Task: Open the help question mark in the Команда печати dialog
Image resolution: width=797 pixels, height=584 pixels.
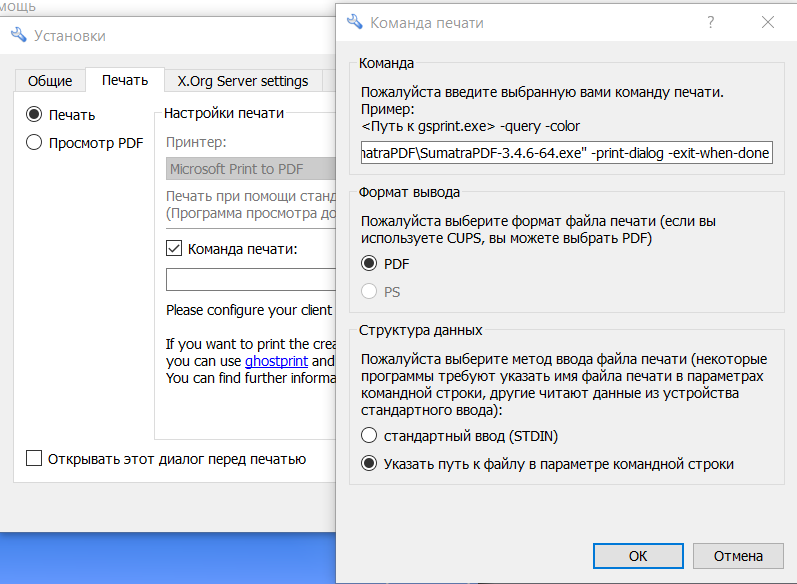Action: click(711, 22)
